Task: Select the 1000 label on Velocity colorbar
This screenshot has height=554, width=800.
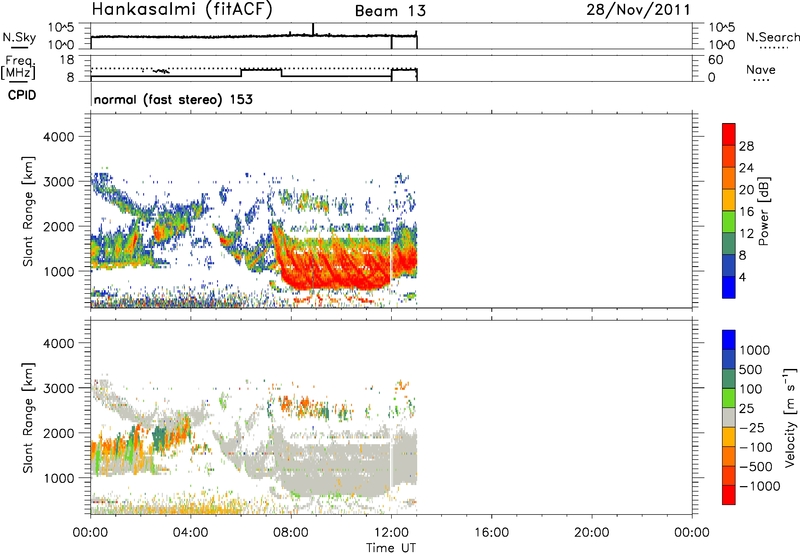Action: 755,350
